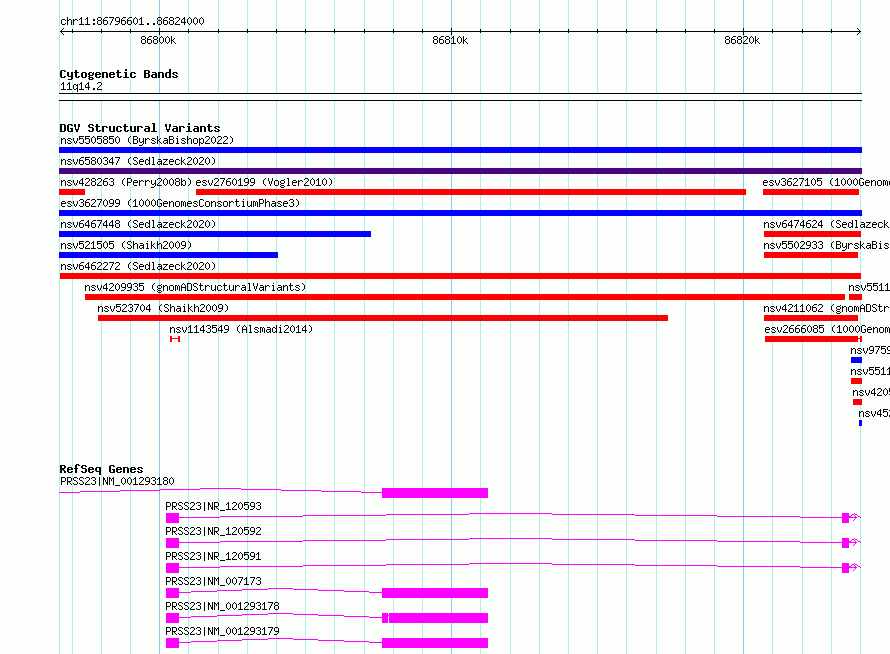Click the large exon block of NM_001293179
The width and height of the screenshot is (890, 654).
[435, 643]
